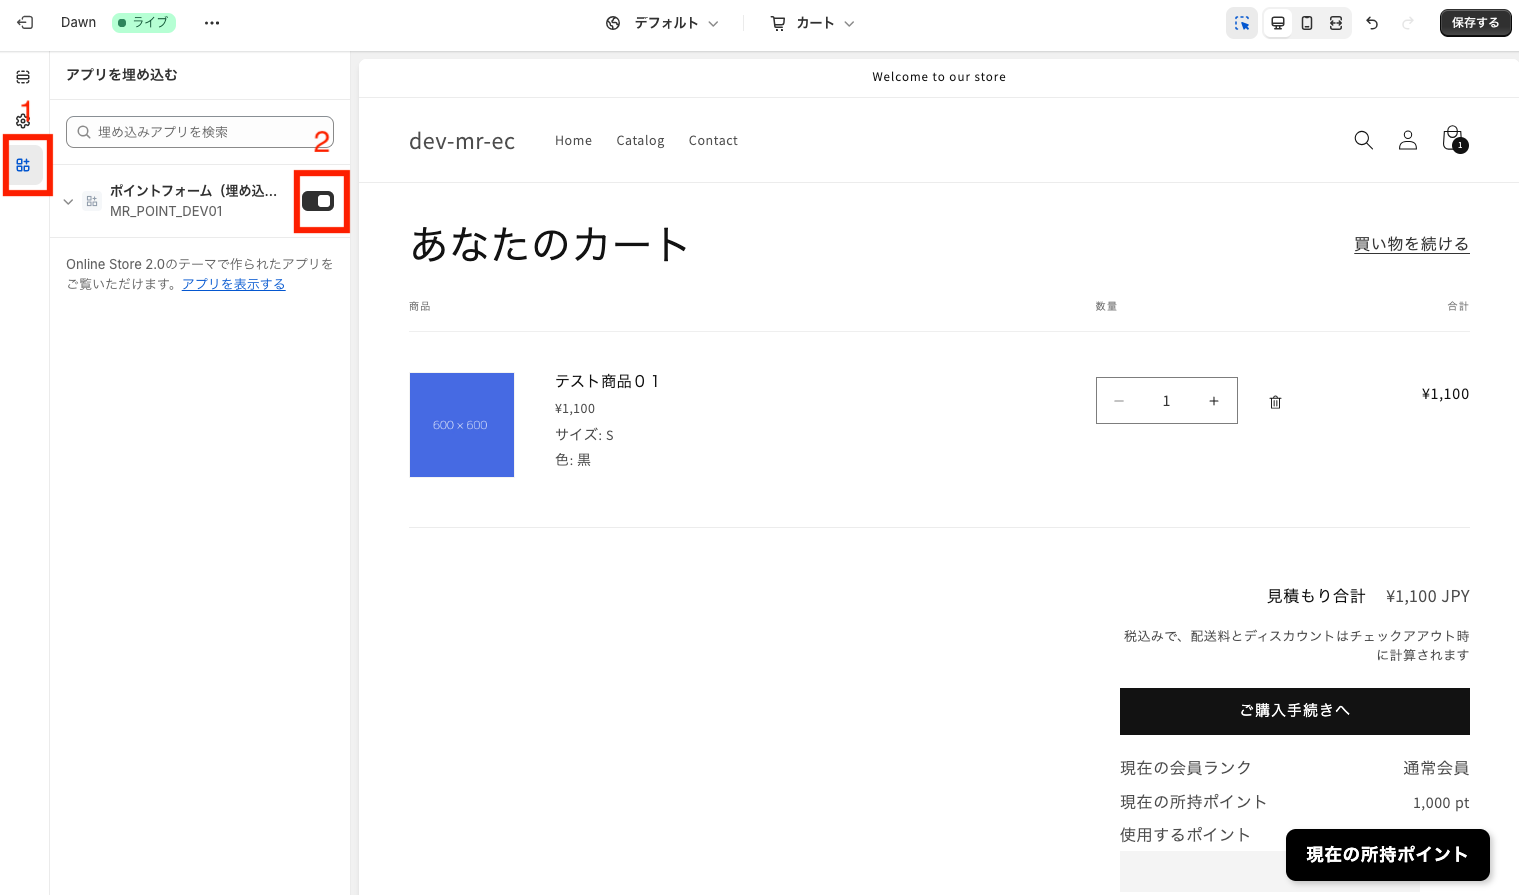This screenshot has width=1519, height=895.
Task: Click the ¥1,100 JPY estimated total
Action: click(1427, 596)
